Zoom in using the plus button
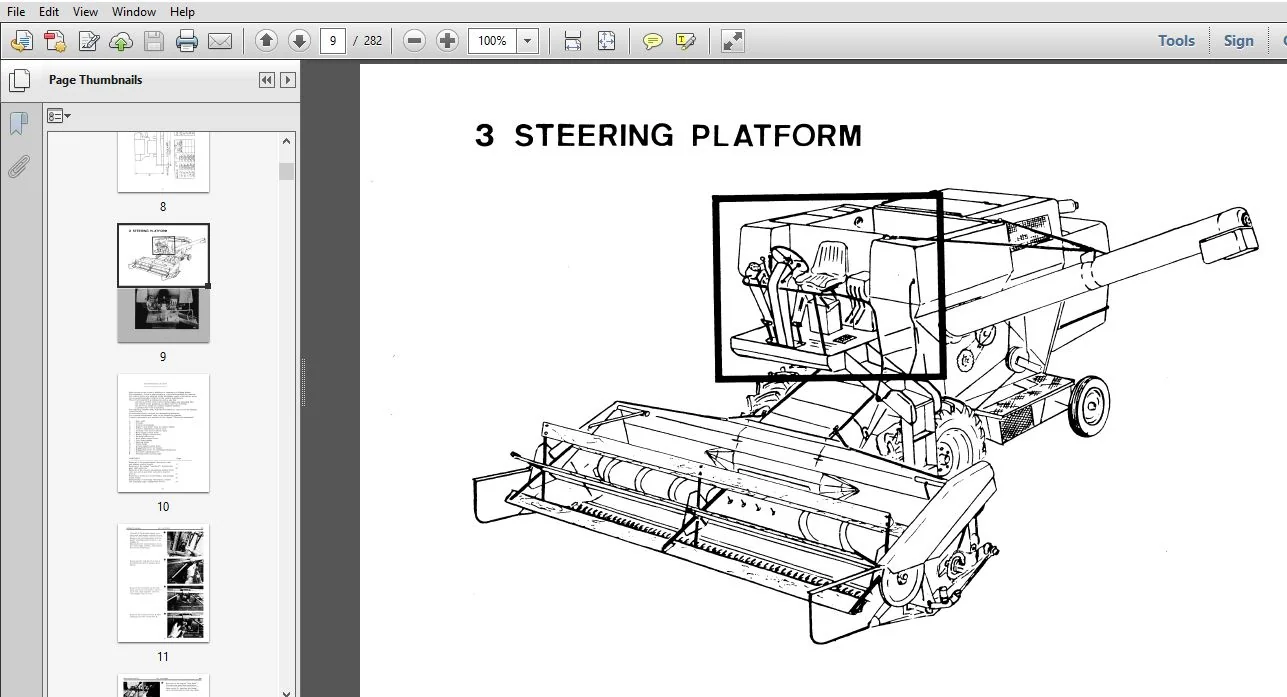The image size is (1287, 697). click(x=448, y=41)
